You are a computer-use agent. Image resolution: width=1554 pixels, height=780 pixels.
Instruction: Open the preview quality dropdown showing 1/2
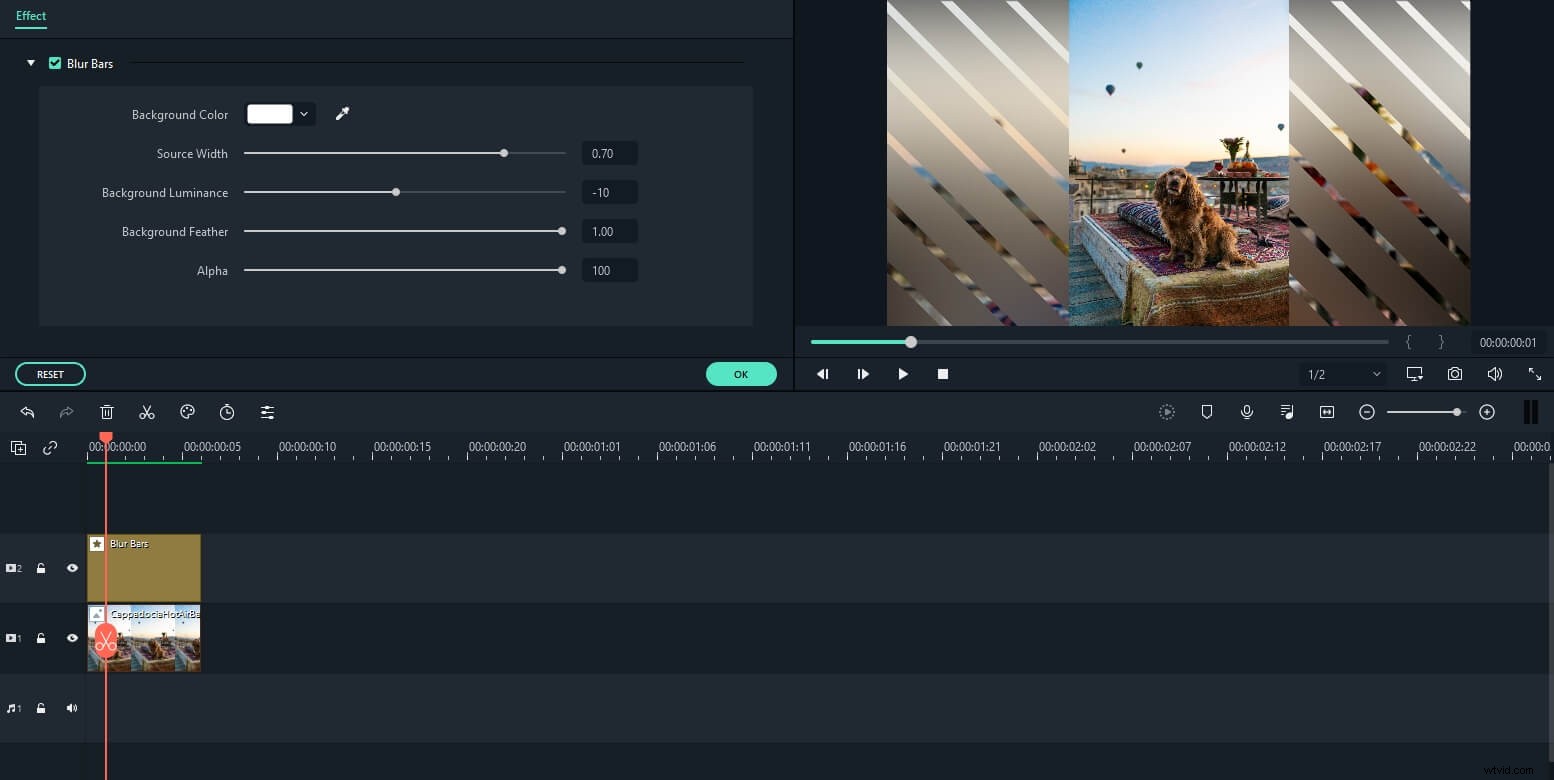pos(1341,373)
